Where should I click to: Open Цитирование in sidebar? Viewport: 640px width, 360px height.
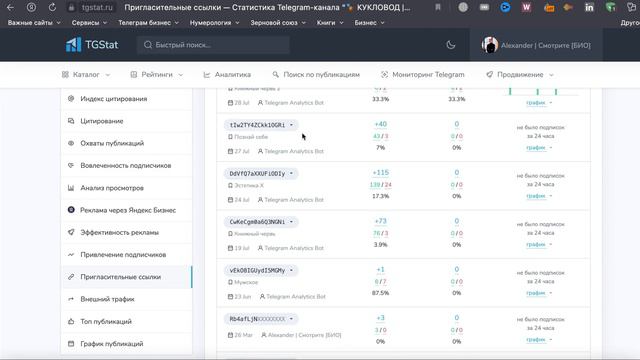pos(127,121)
